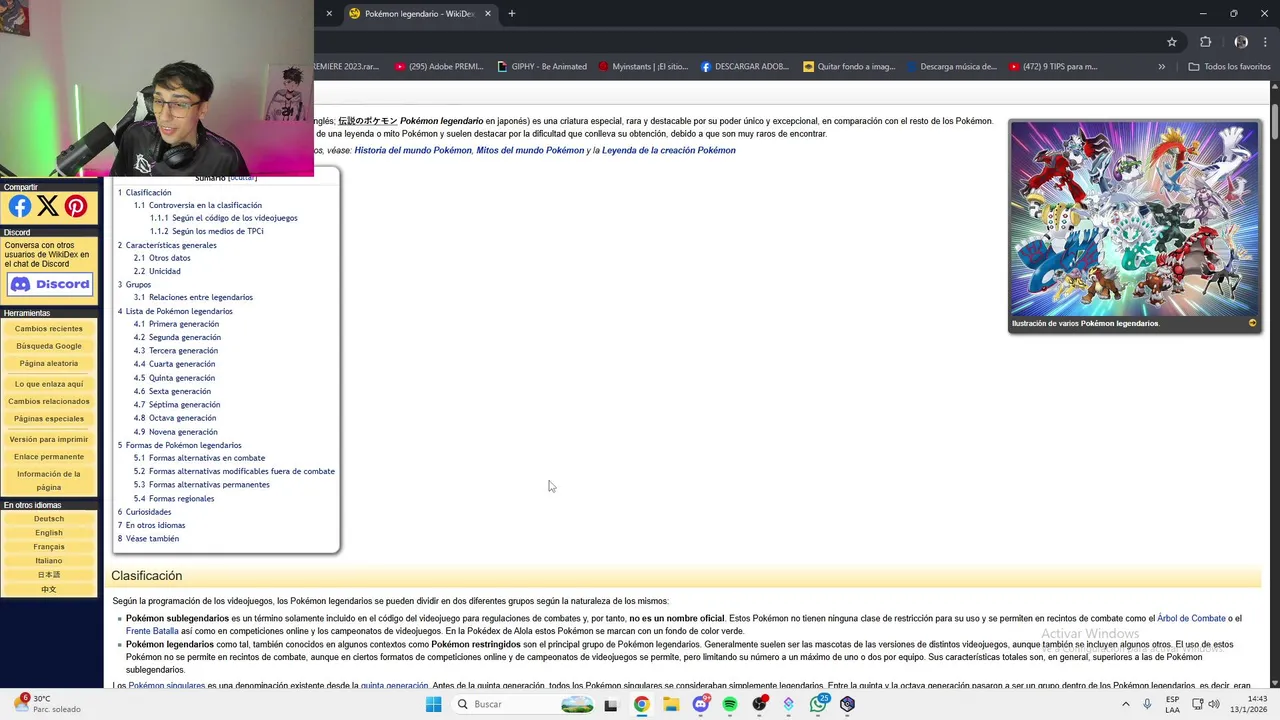Viewport: 1280px width, 720px height.
Task: Open Frente Batalla link
Action: coord(152,631)
